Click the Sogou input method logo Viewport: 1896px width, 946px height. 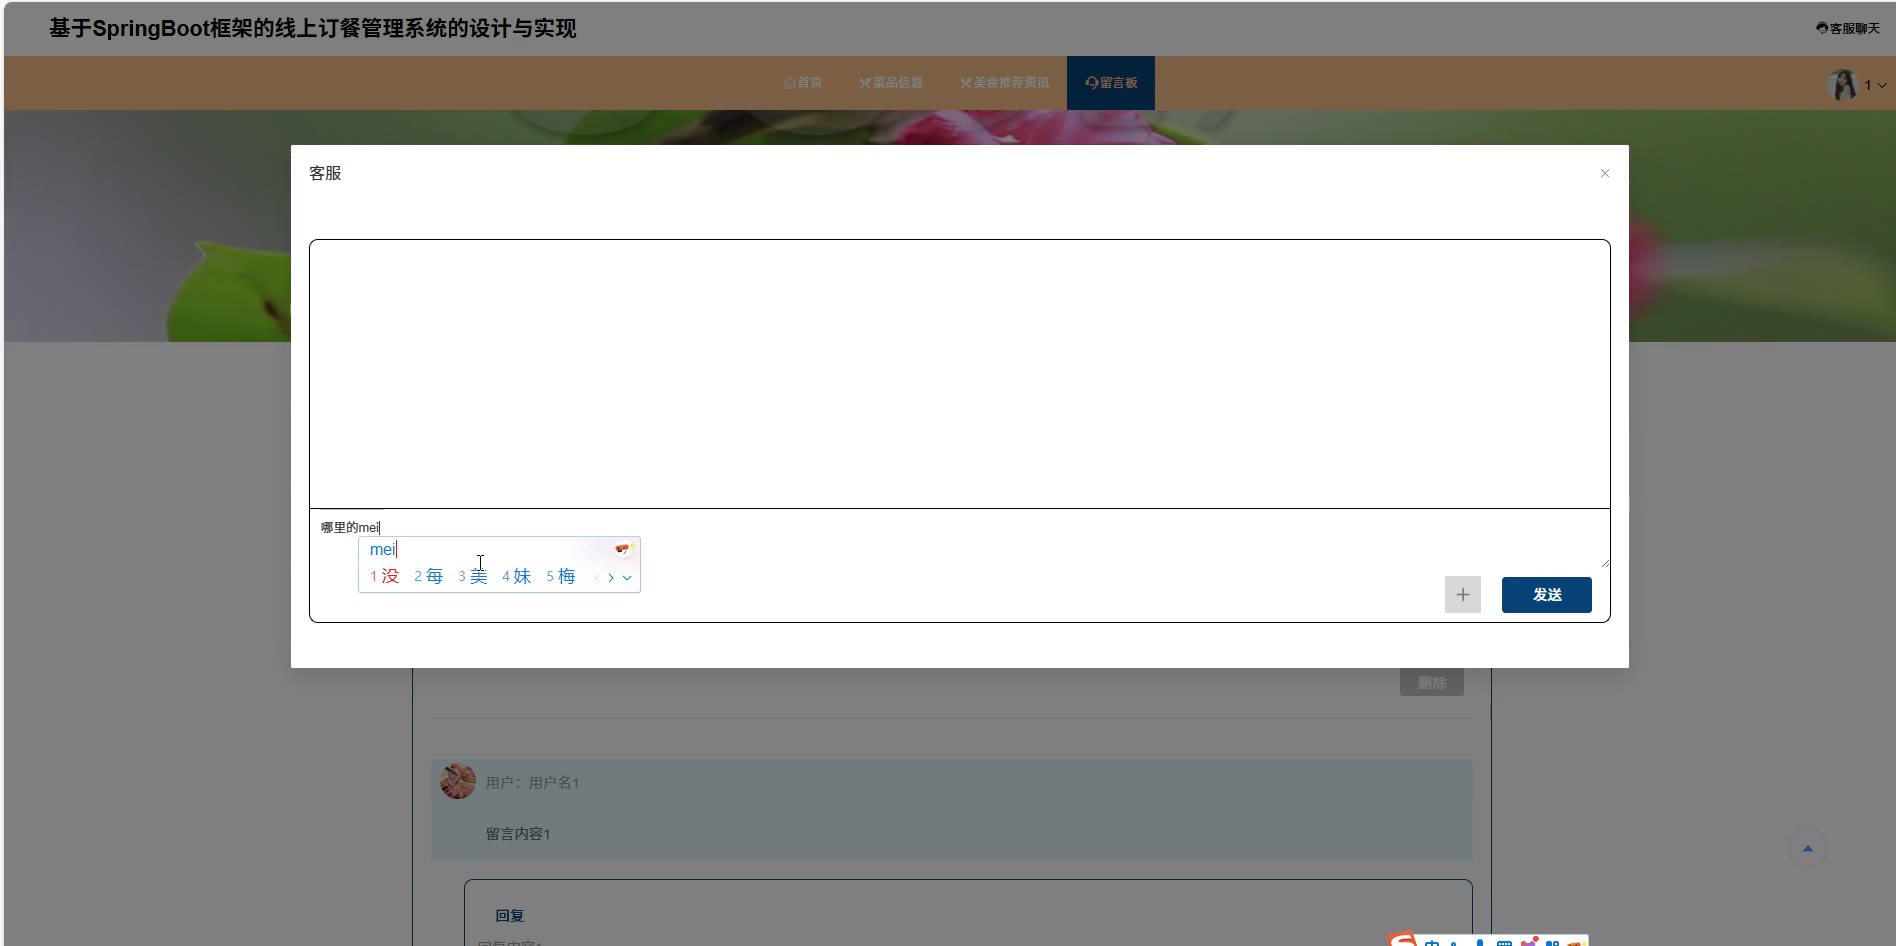point(1403,940)
